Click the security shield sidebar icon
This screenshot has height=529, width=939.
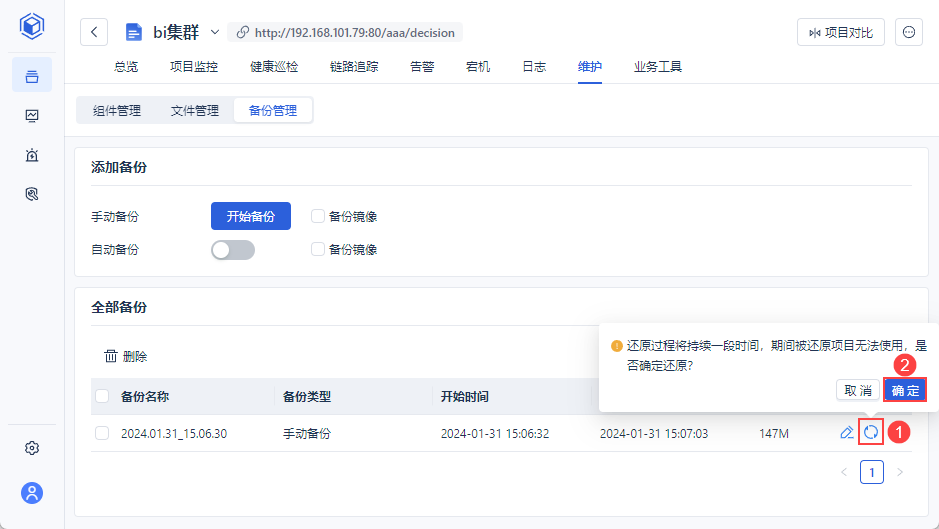click(32, 194)
